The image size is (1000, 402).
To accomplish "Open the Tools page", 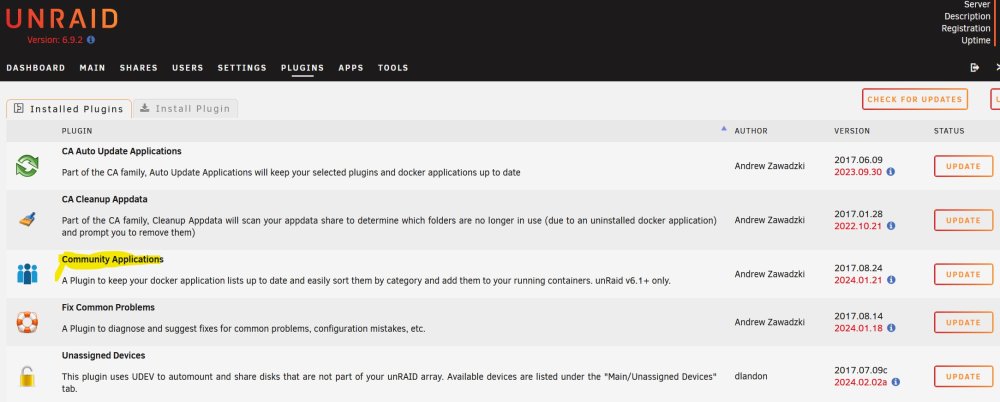I will (393, 68).
